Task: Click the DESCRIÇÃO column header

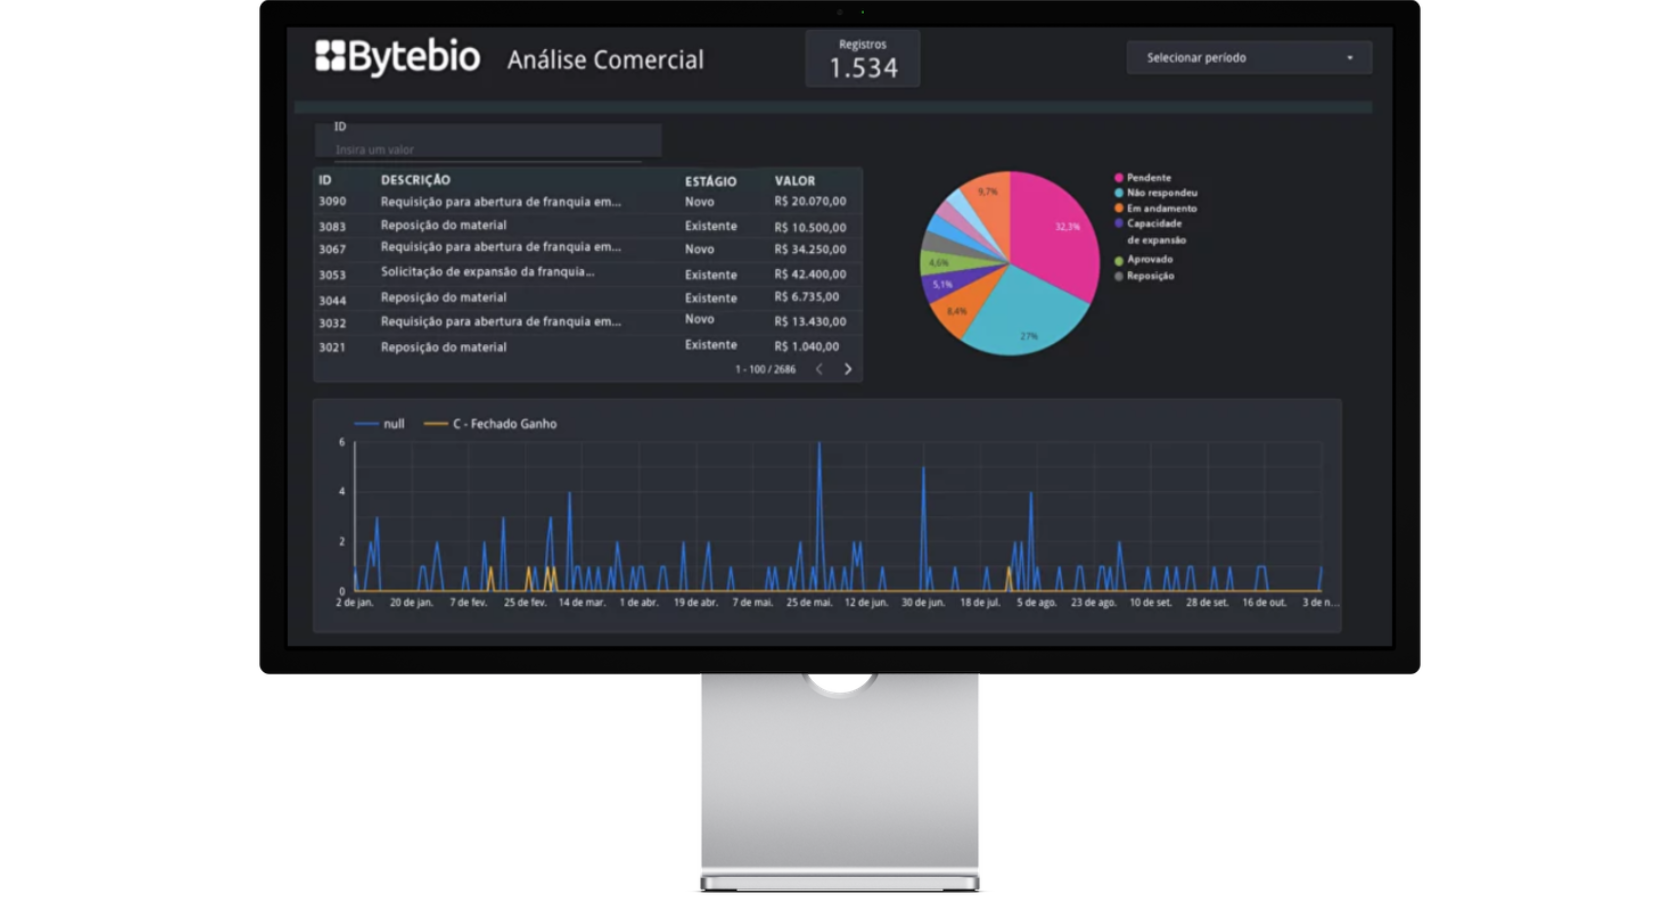Action: [415, 180]
